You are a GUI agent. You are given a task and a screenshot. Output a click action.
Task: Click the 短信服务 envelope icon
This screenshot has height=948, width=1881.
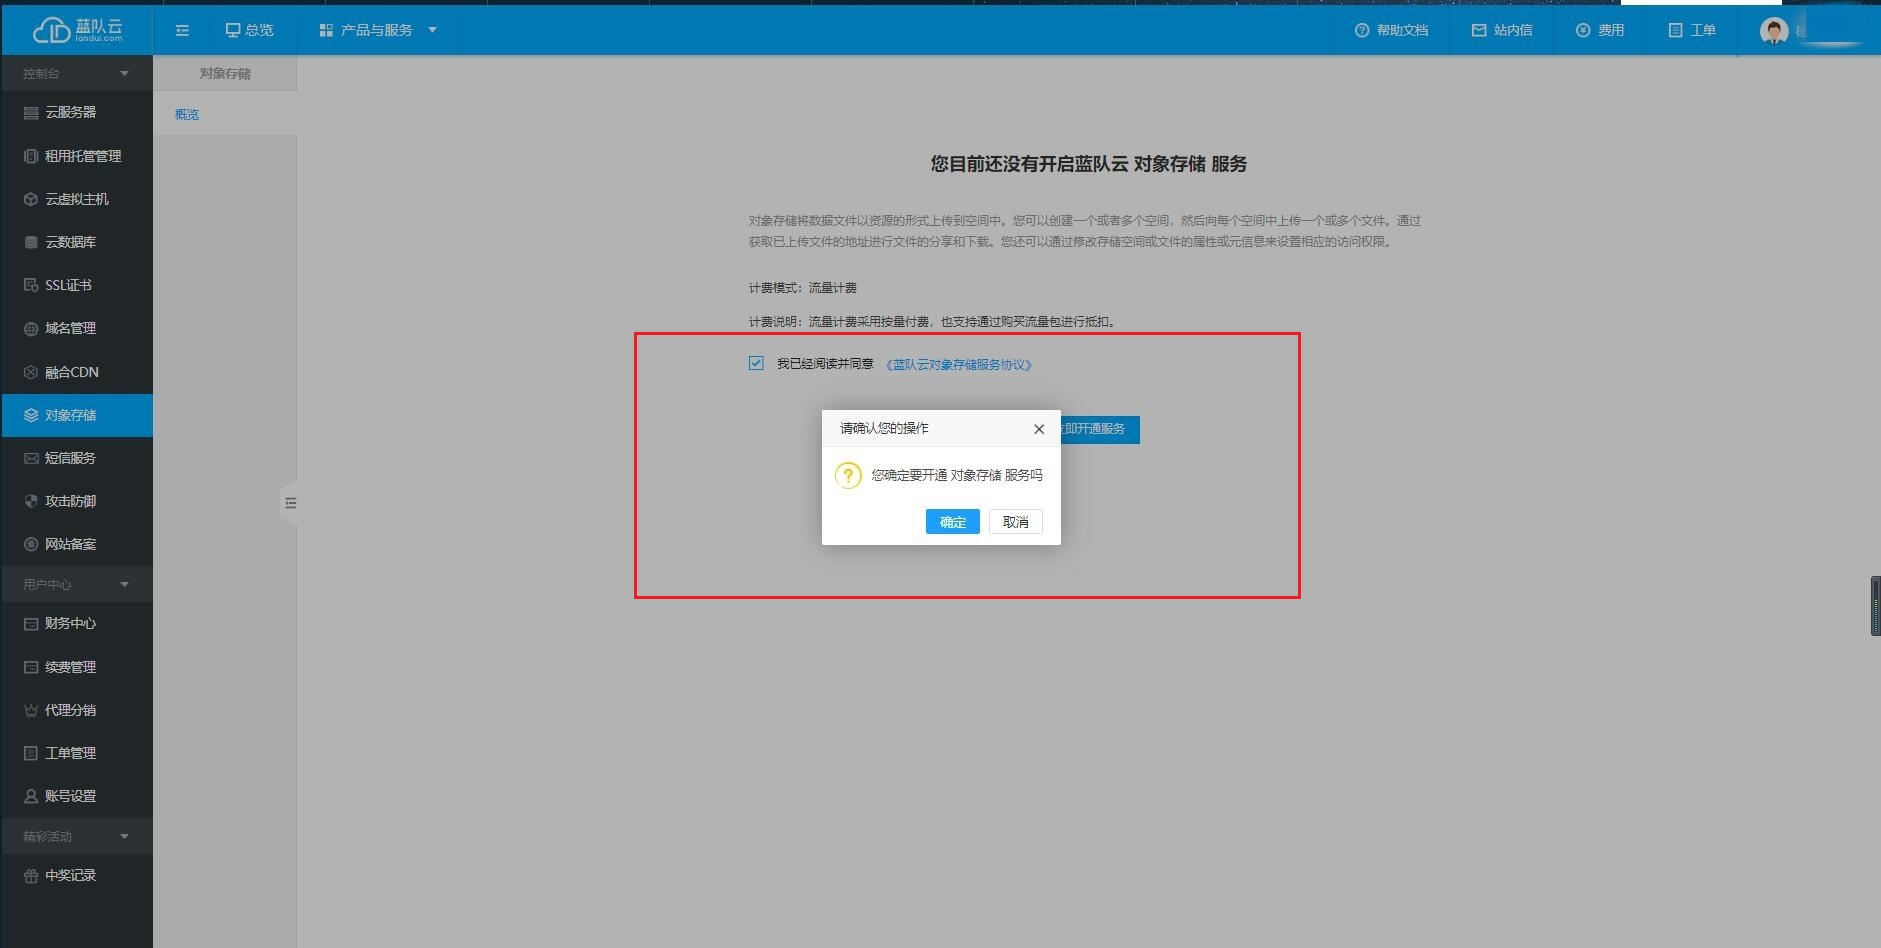click(x=31, y=458)
